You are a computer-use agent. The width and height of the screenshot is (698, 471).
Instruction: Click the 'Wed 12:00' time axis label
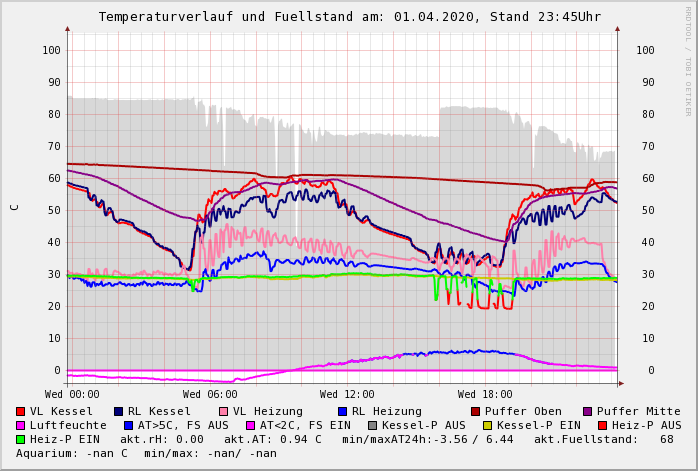click(x=347, y=394)
